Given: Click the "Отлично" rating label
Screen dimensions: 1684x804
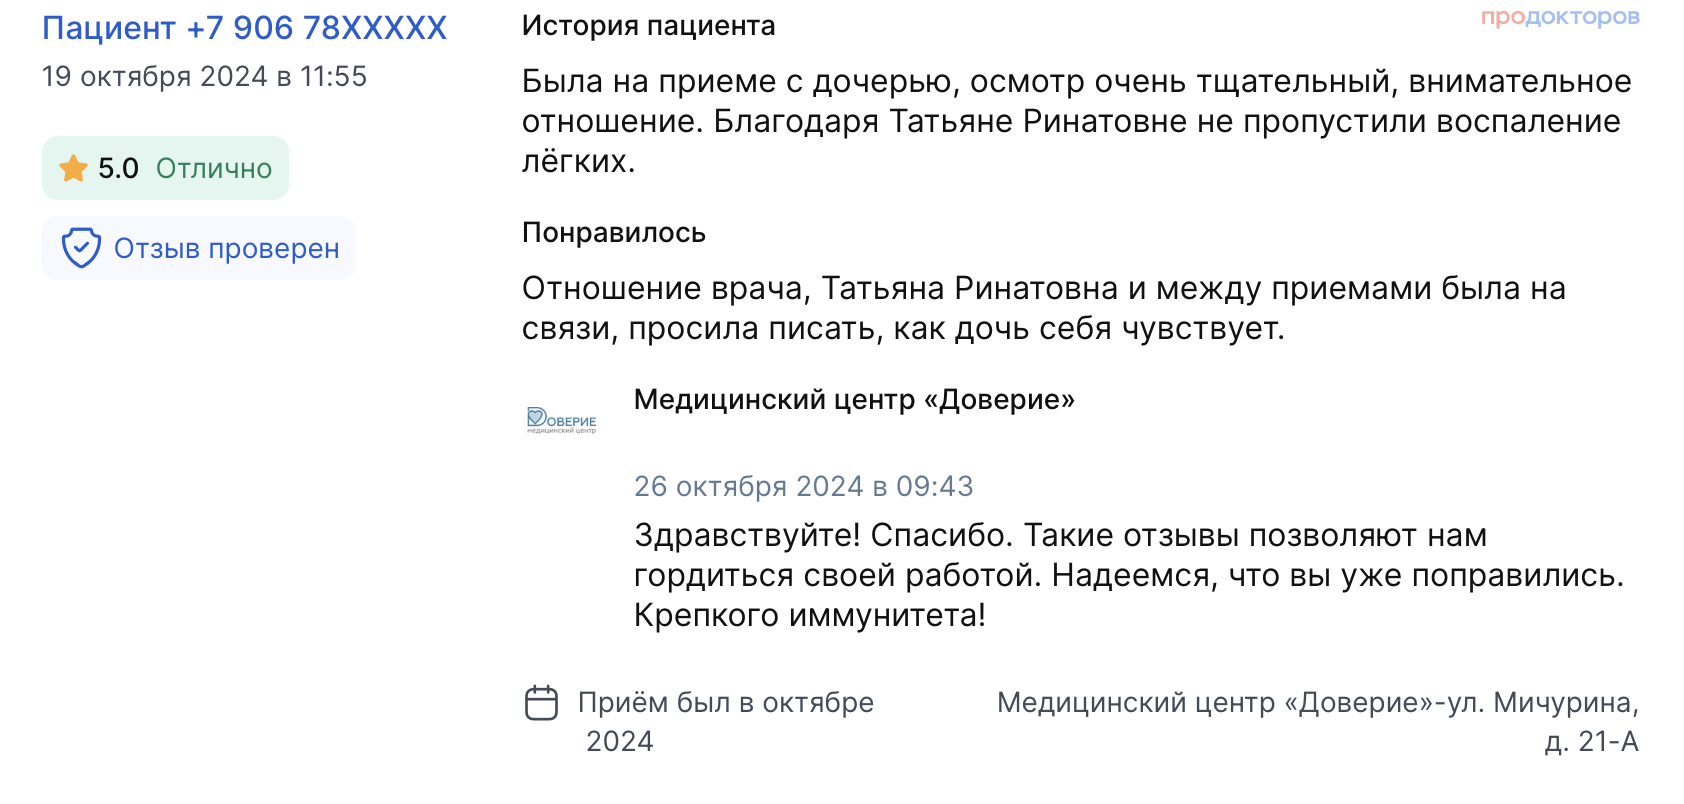Looking at the screenshot, I should click(214, 168).
